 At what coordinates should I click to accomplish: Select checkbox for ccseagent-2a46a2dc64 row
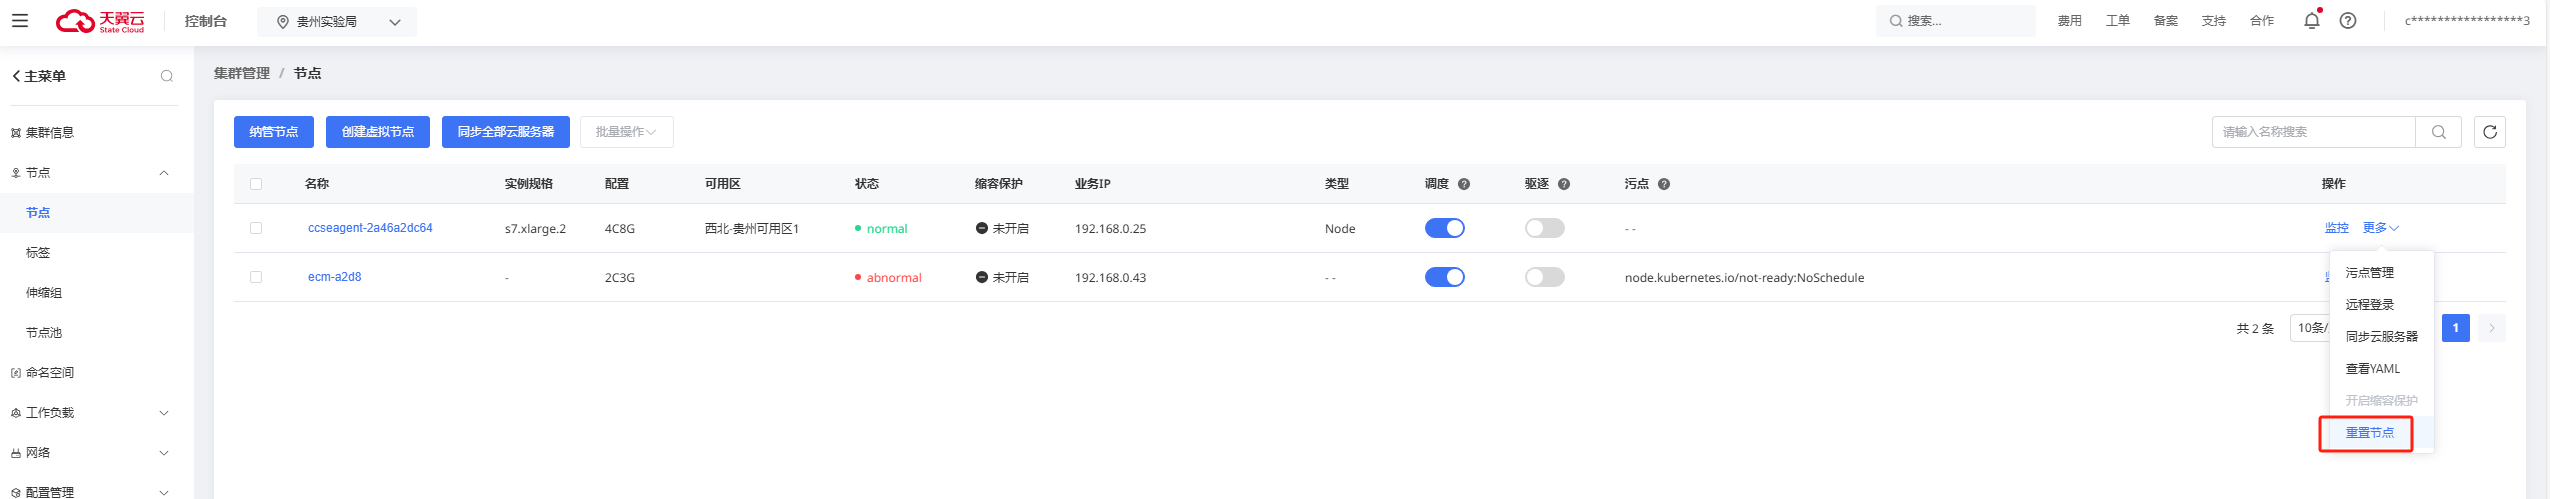click(x=256, y=228)
